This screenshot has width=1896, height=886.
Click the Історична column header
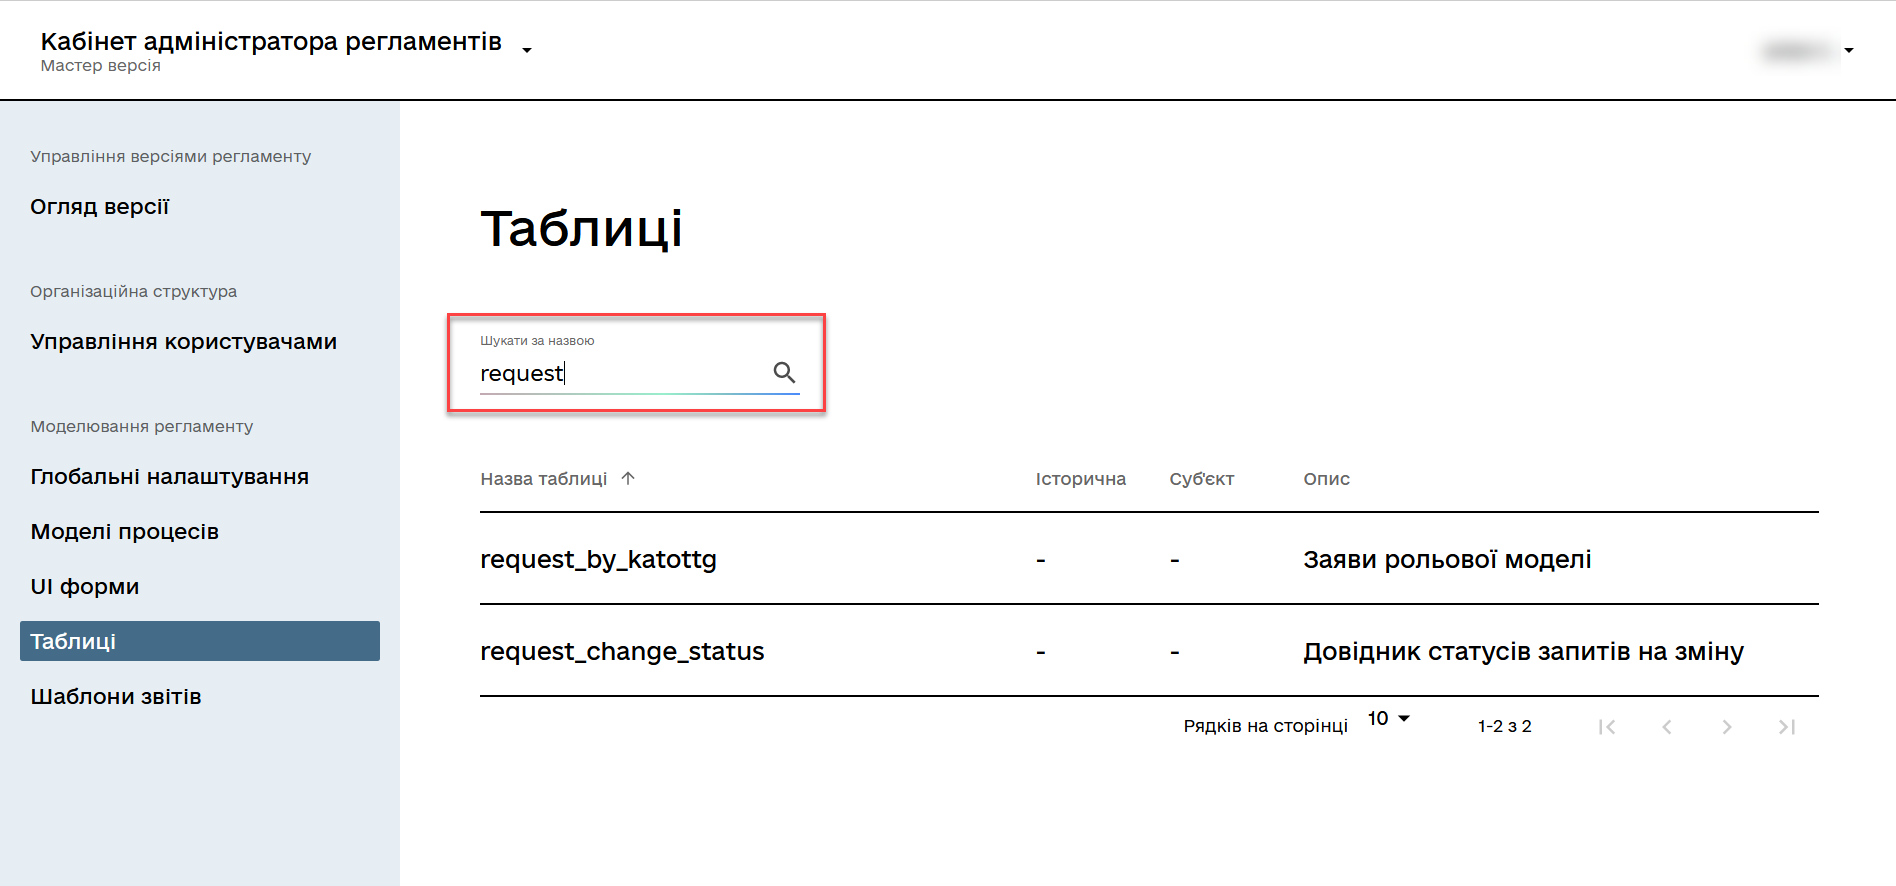point(1081,479)
